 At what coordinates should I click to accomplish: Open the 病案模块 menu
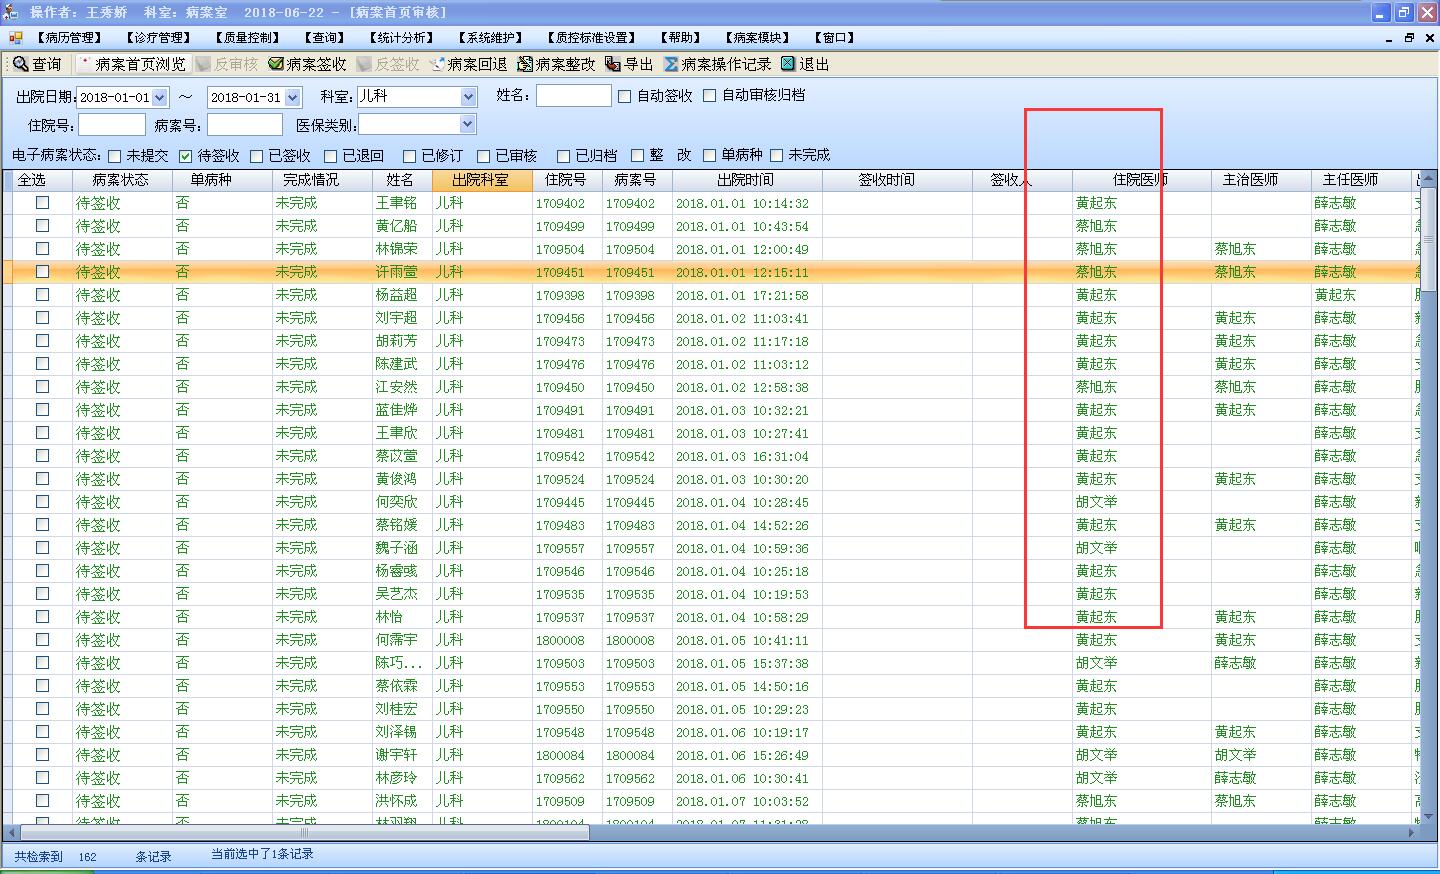(x=758, y=38)
